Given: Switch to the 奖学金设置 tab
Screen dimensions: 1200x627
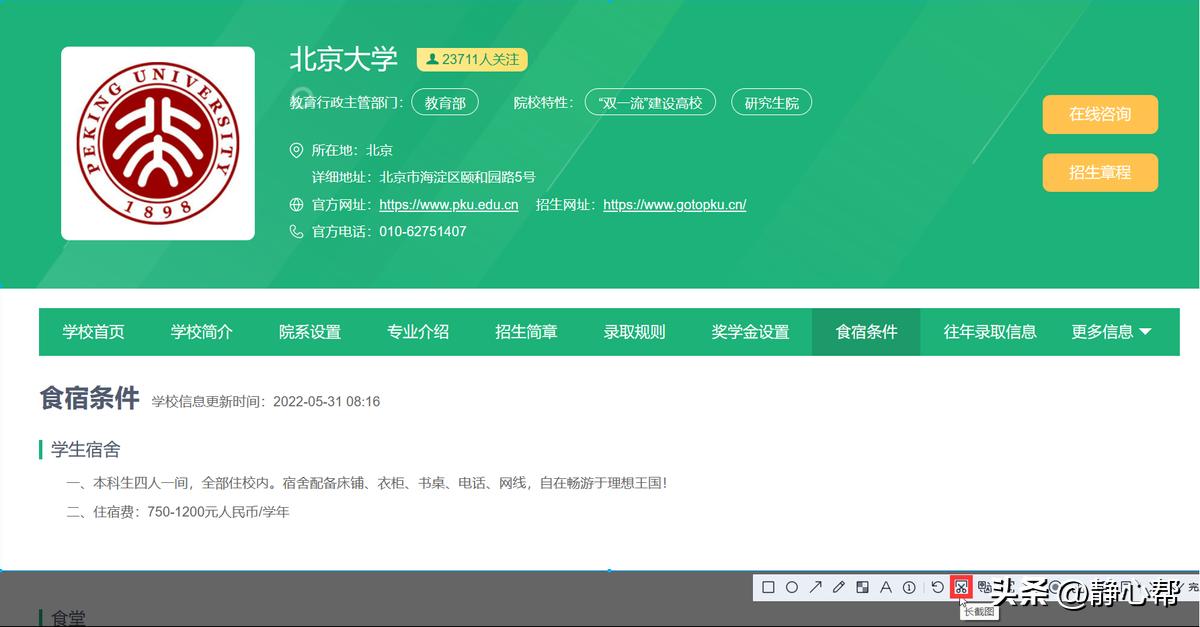Looking at the screenshot, I should pyautogui.click(x=750, y=332).
